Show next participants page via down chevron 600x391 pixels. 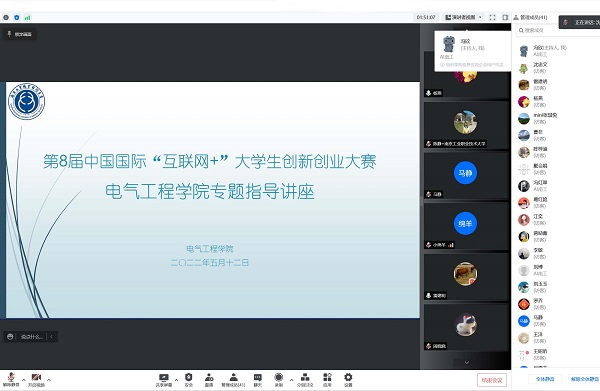(466, 362)
